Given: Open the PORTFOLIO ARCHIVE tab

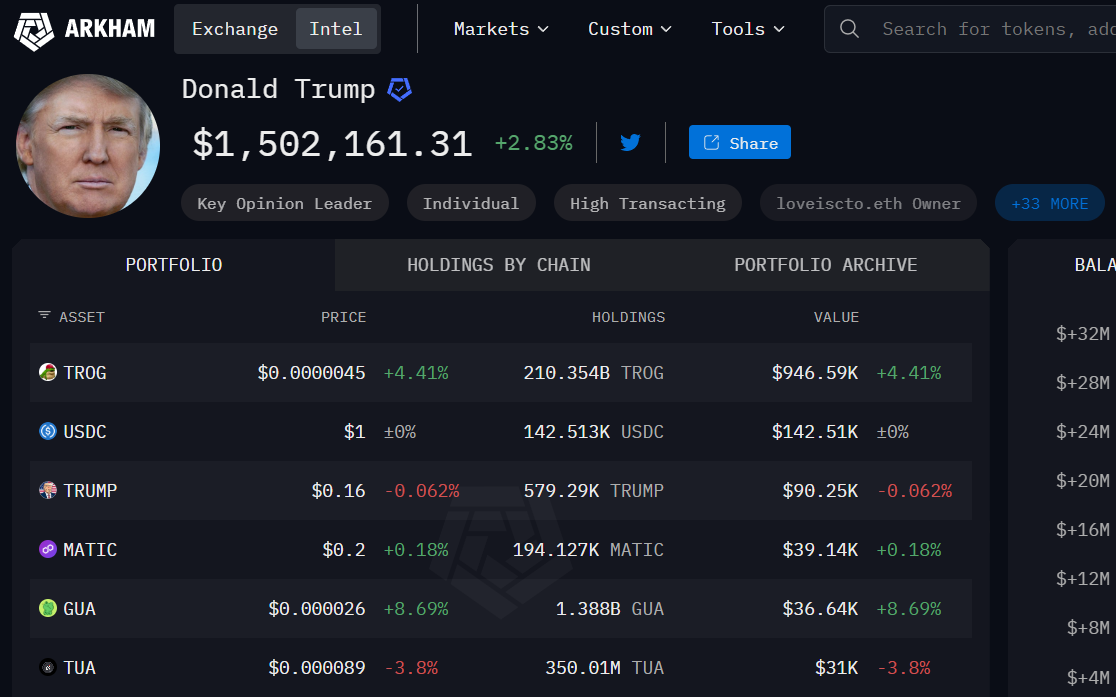Looking at the screenshot, I should tap(826, 265).
